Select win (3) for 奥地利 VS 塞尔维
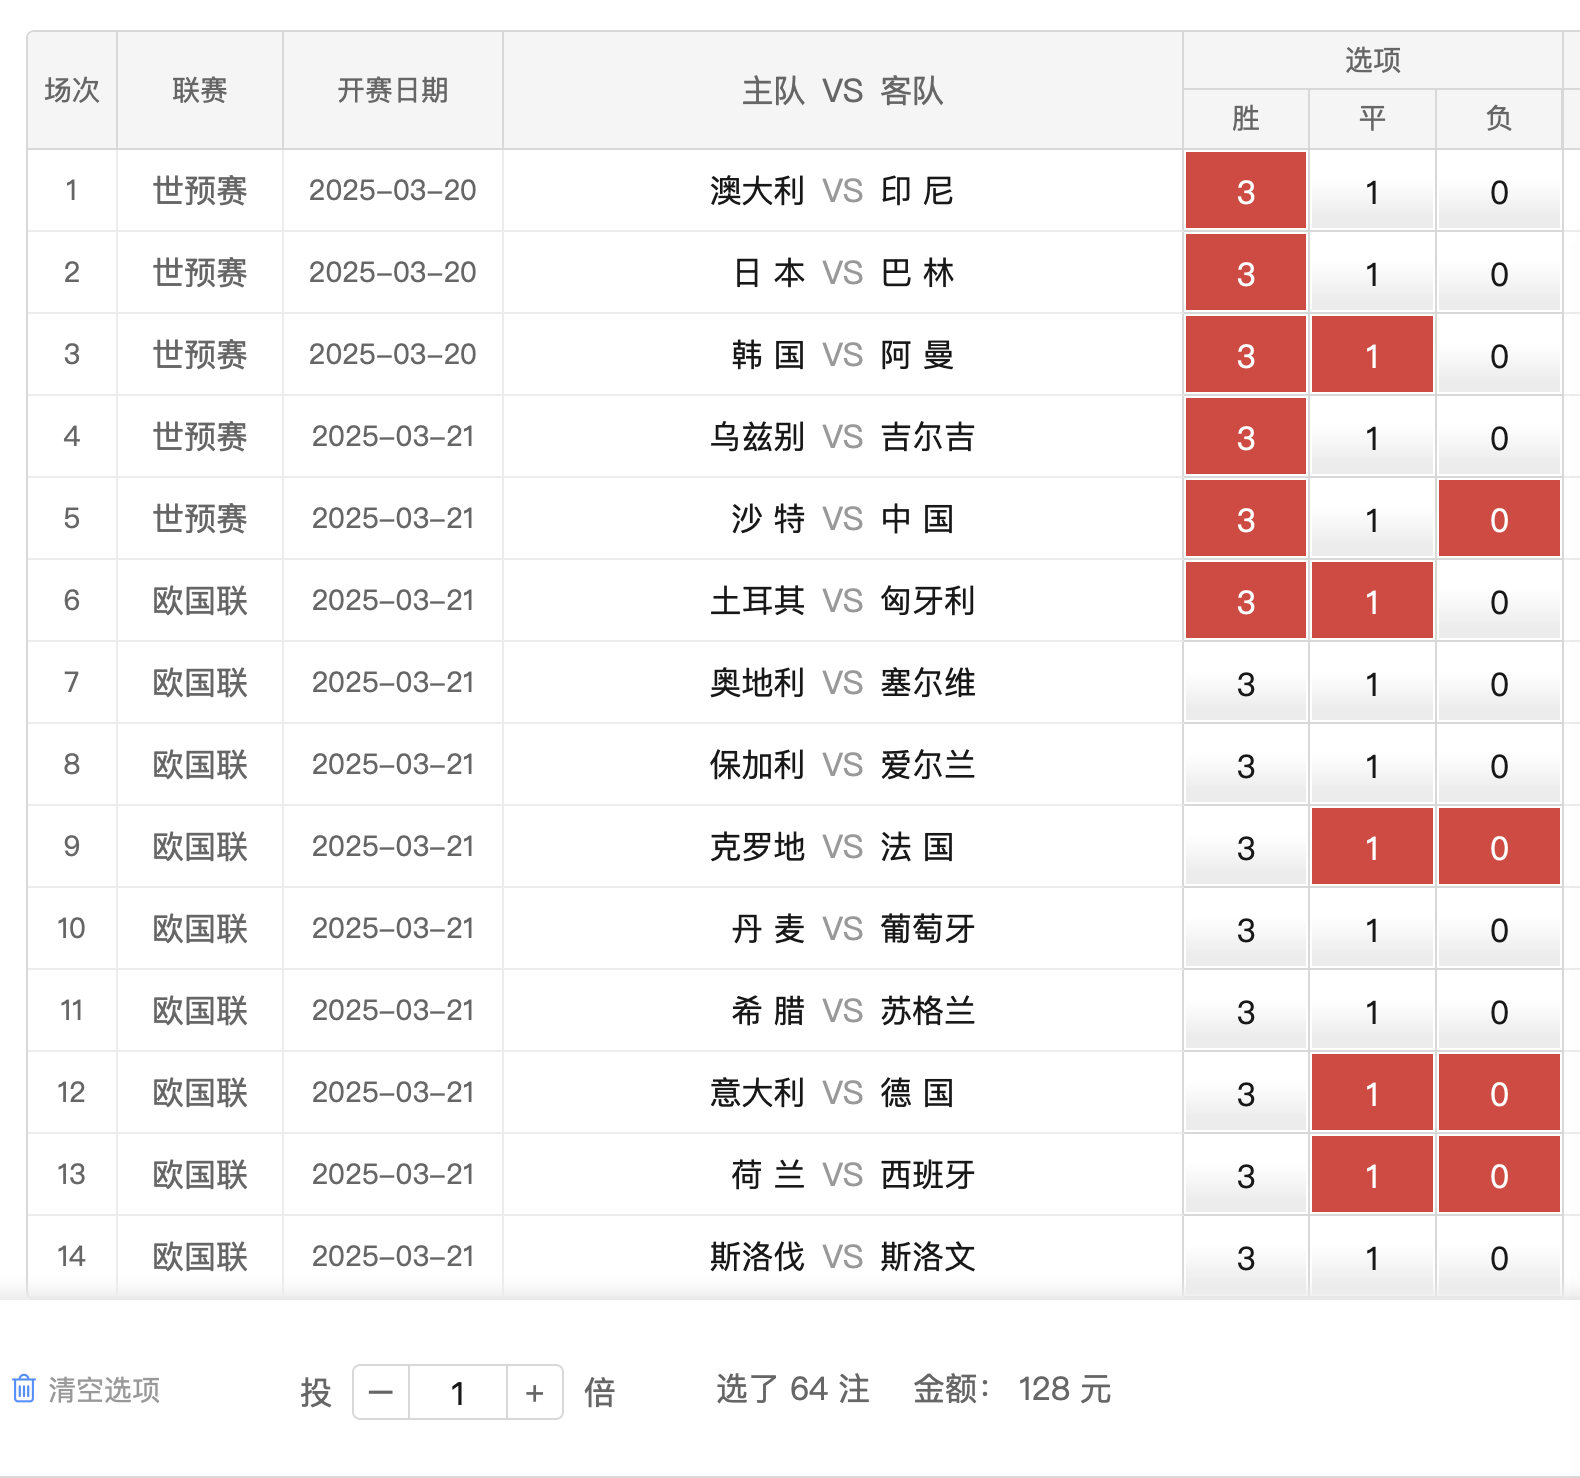1580x1478 pixels. (1245, 683)
